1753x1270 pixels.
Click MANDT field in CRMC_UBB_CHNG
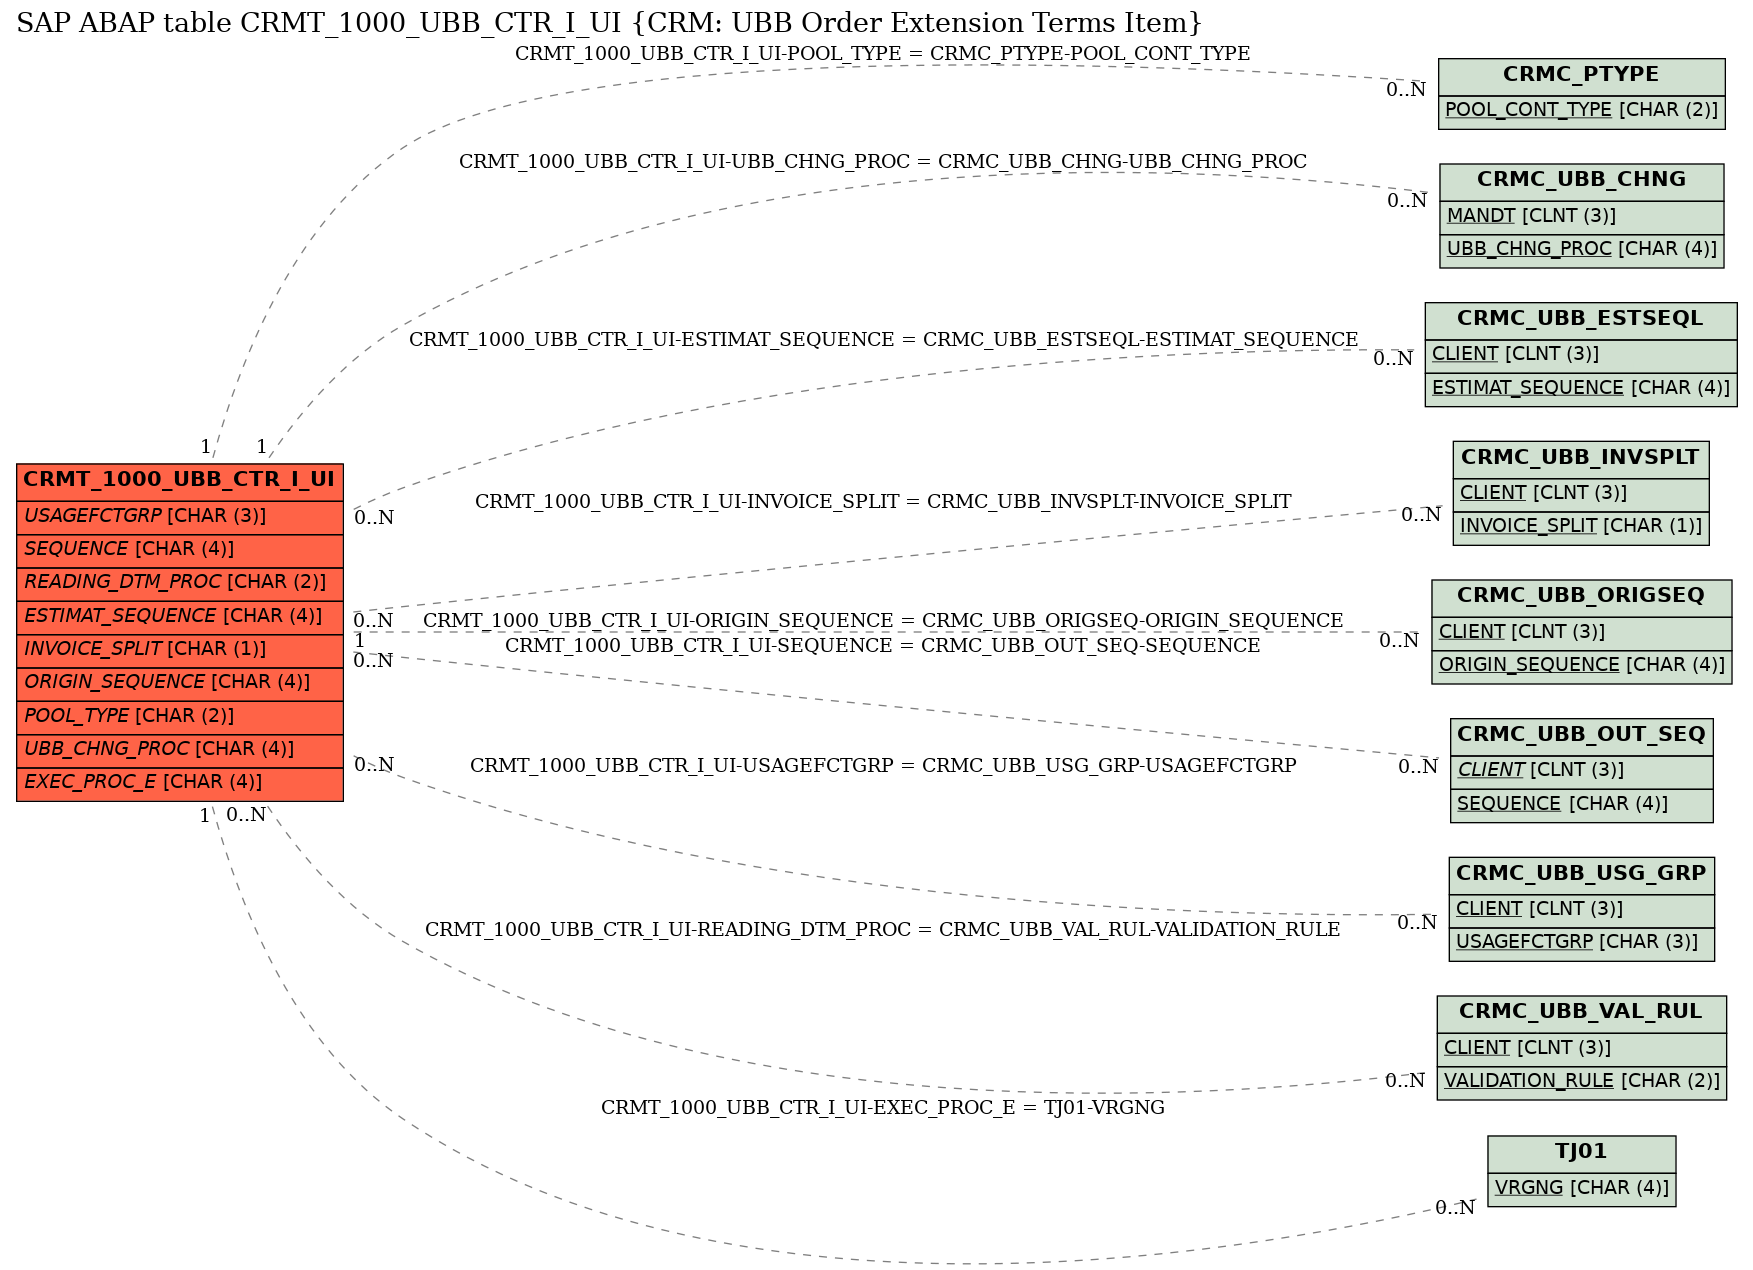[x=1581, y=217]
